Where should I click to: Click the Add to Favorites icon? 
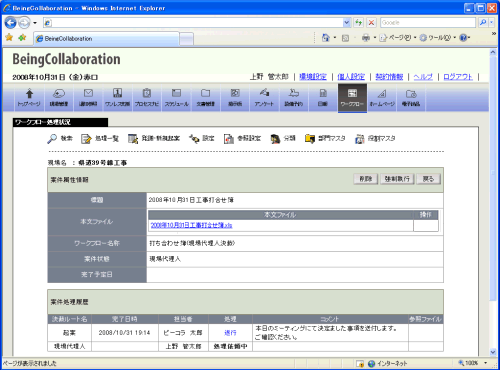[22, 38]
